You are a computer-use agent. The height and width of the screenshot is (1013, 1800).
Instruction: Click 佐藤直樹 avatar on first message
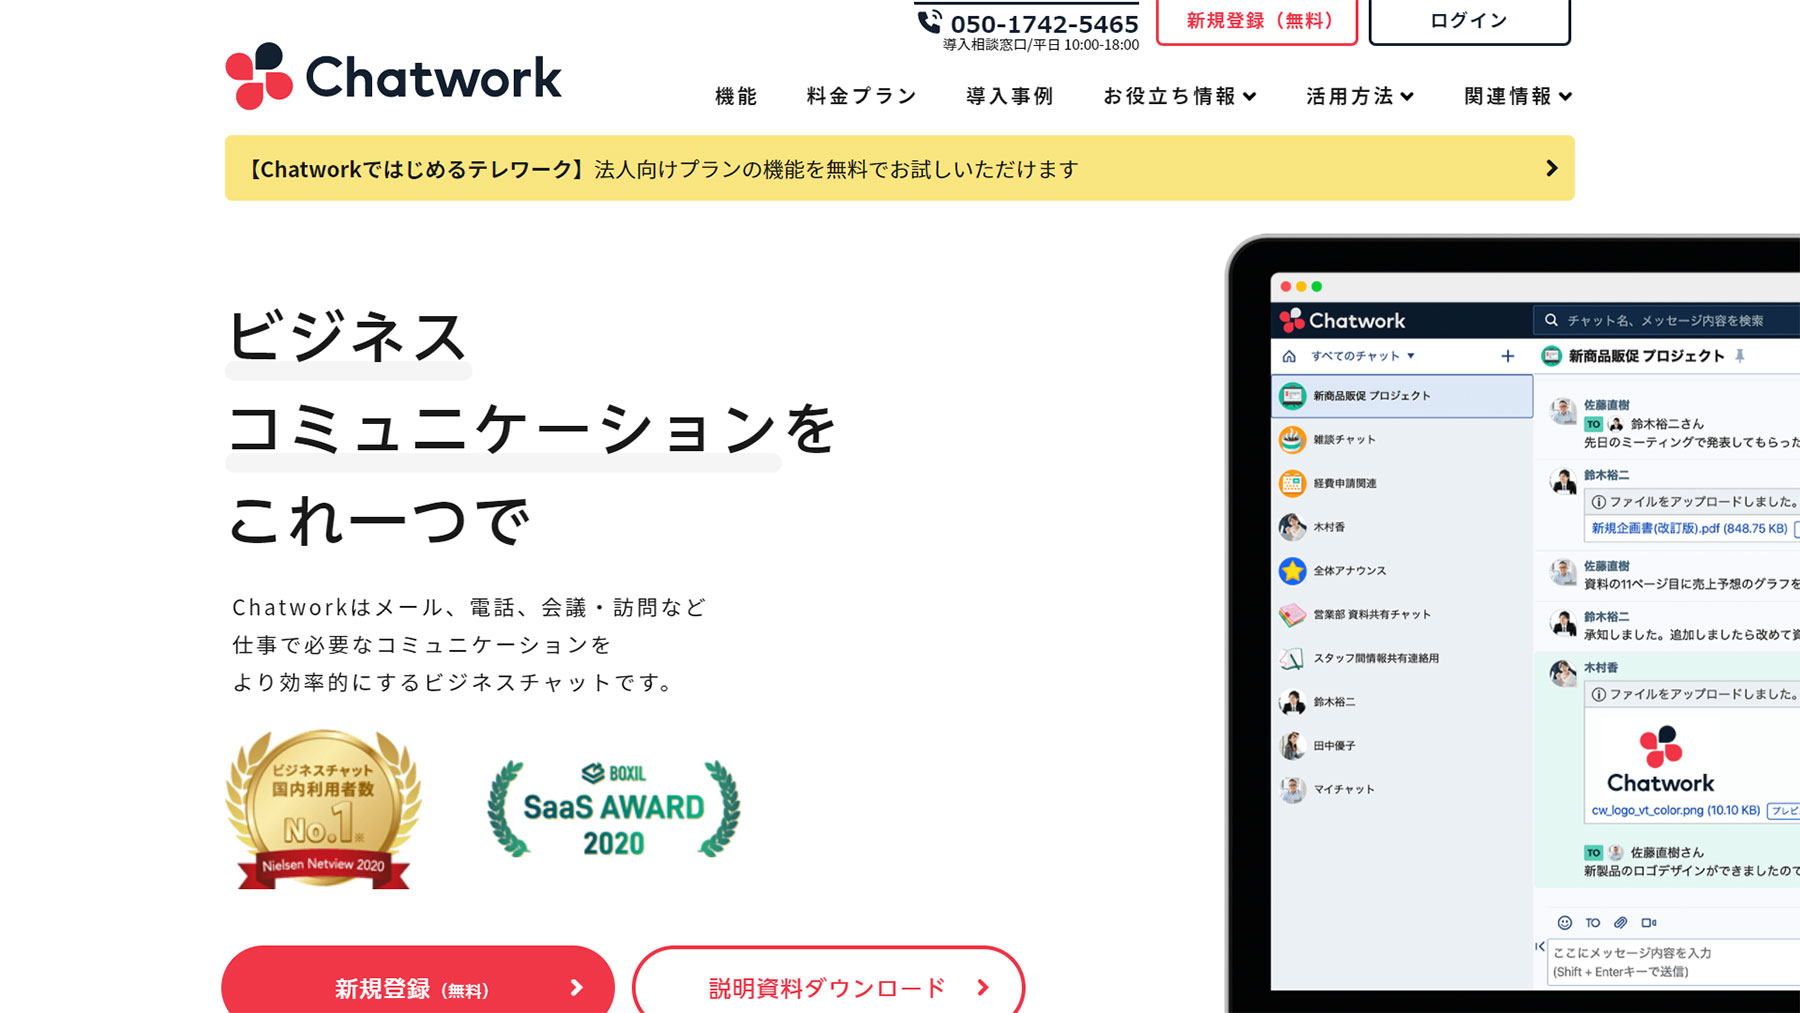tap(1563, 410)
